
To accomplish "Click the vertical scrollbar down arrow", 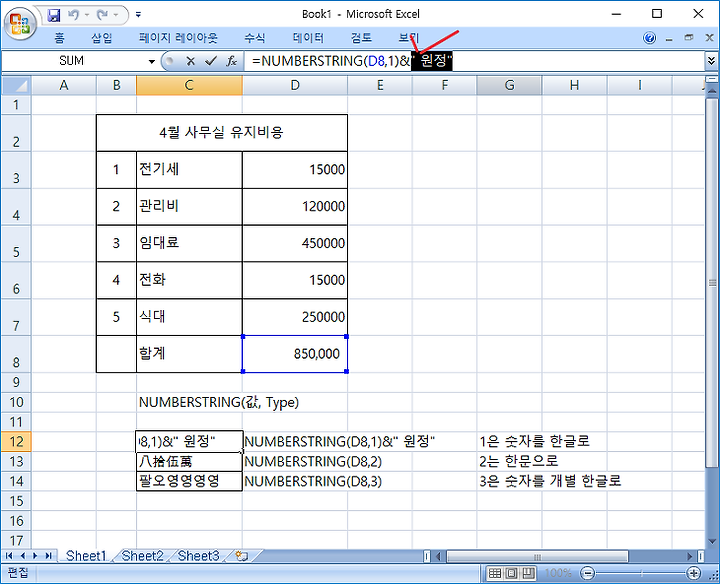I will [712, 542].
